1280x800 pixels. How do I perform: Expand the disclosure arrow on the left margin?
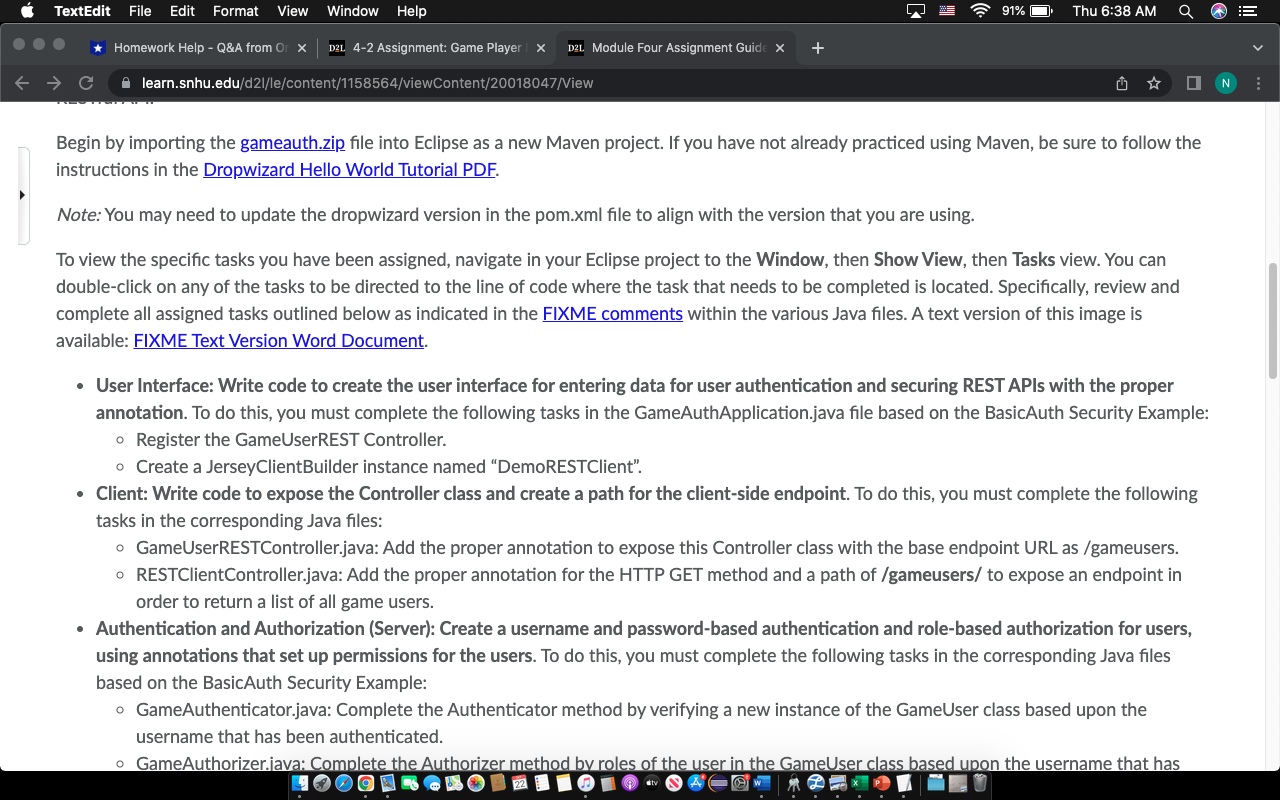[x=23, y=196]
